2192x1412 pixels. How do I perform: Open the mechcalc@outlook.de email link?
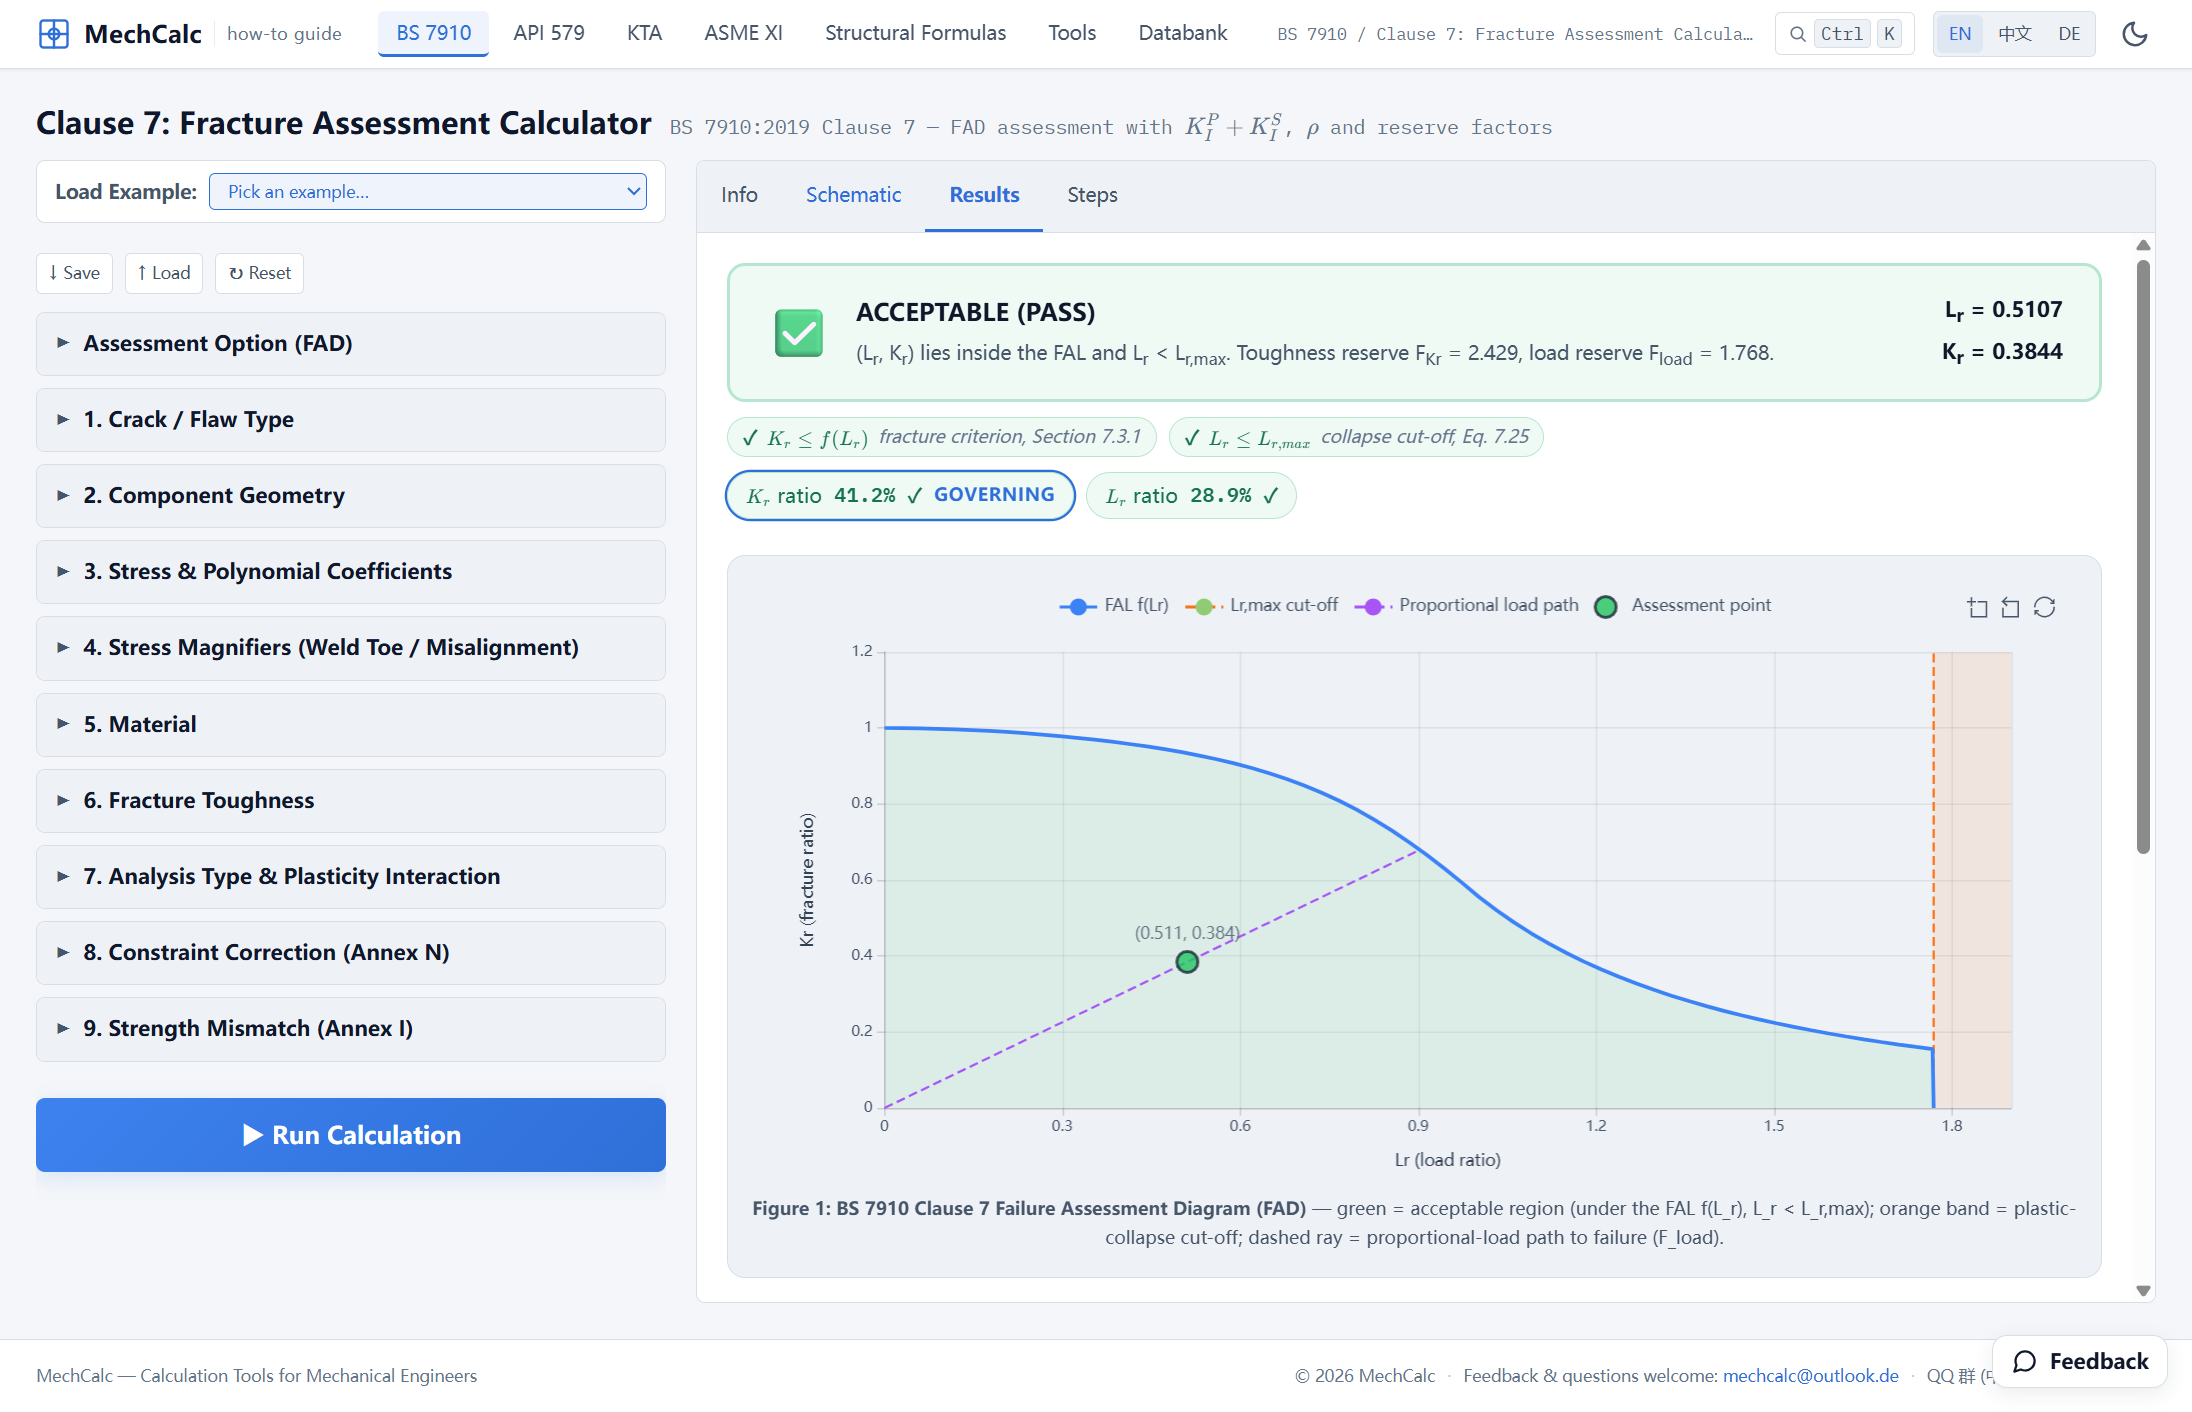[1810, 1375]
